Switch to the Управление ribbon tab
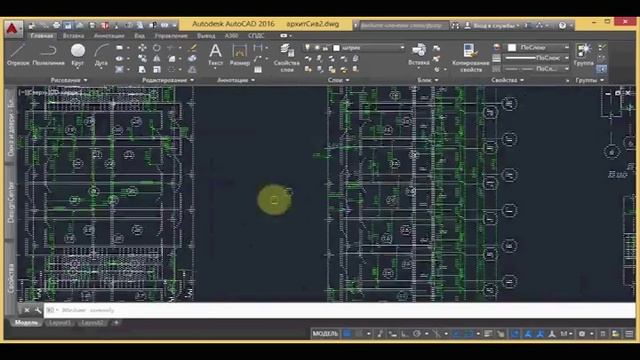 tap(171, 36)
